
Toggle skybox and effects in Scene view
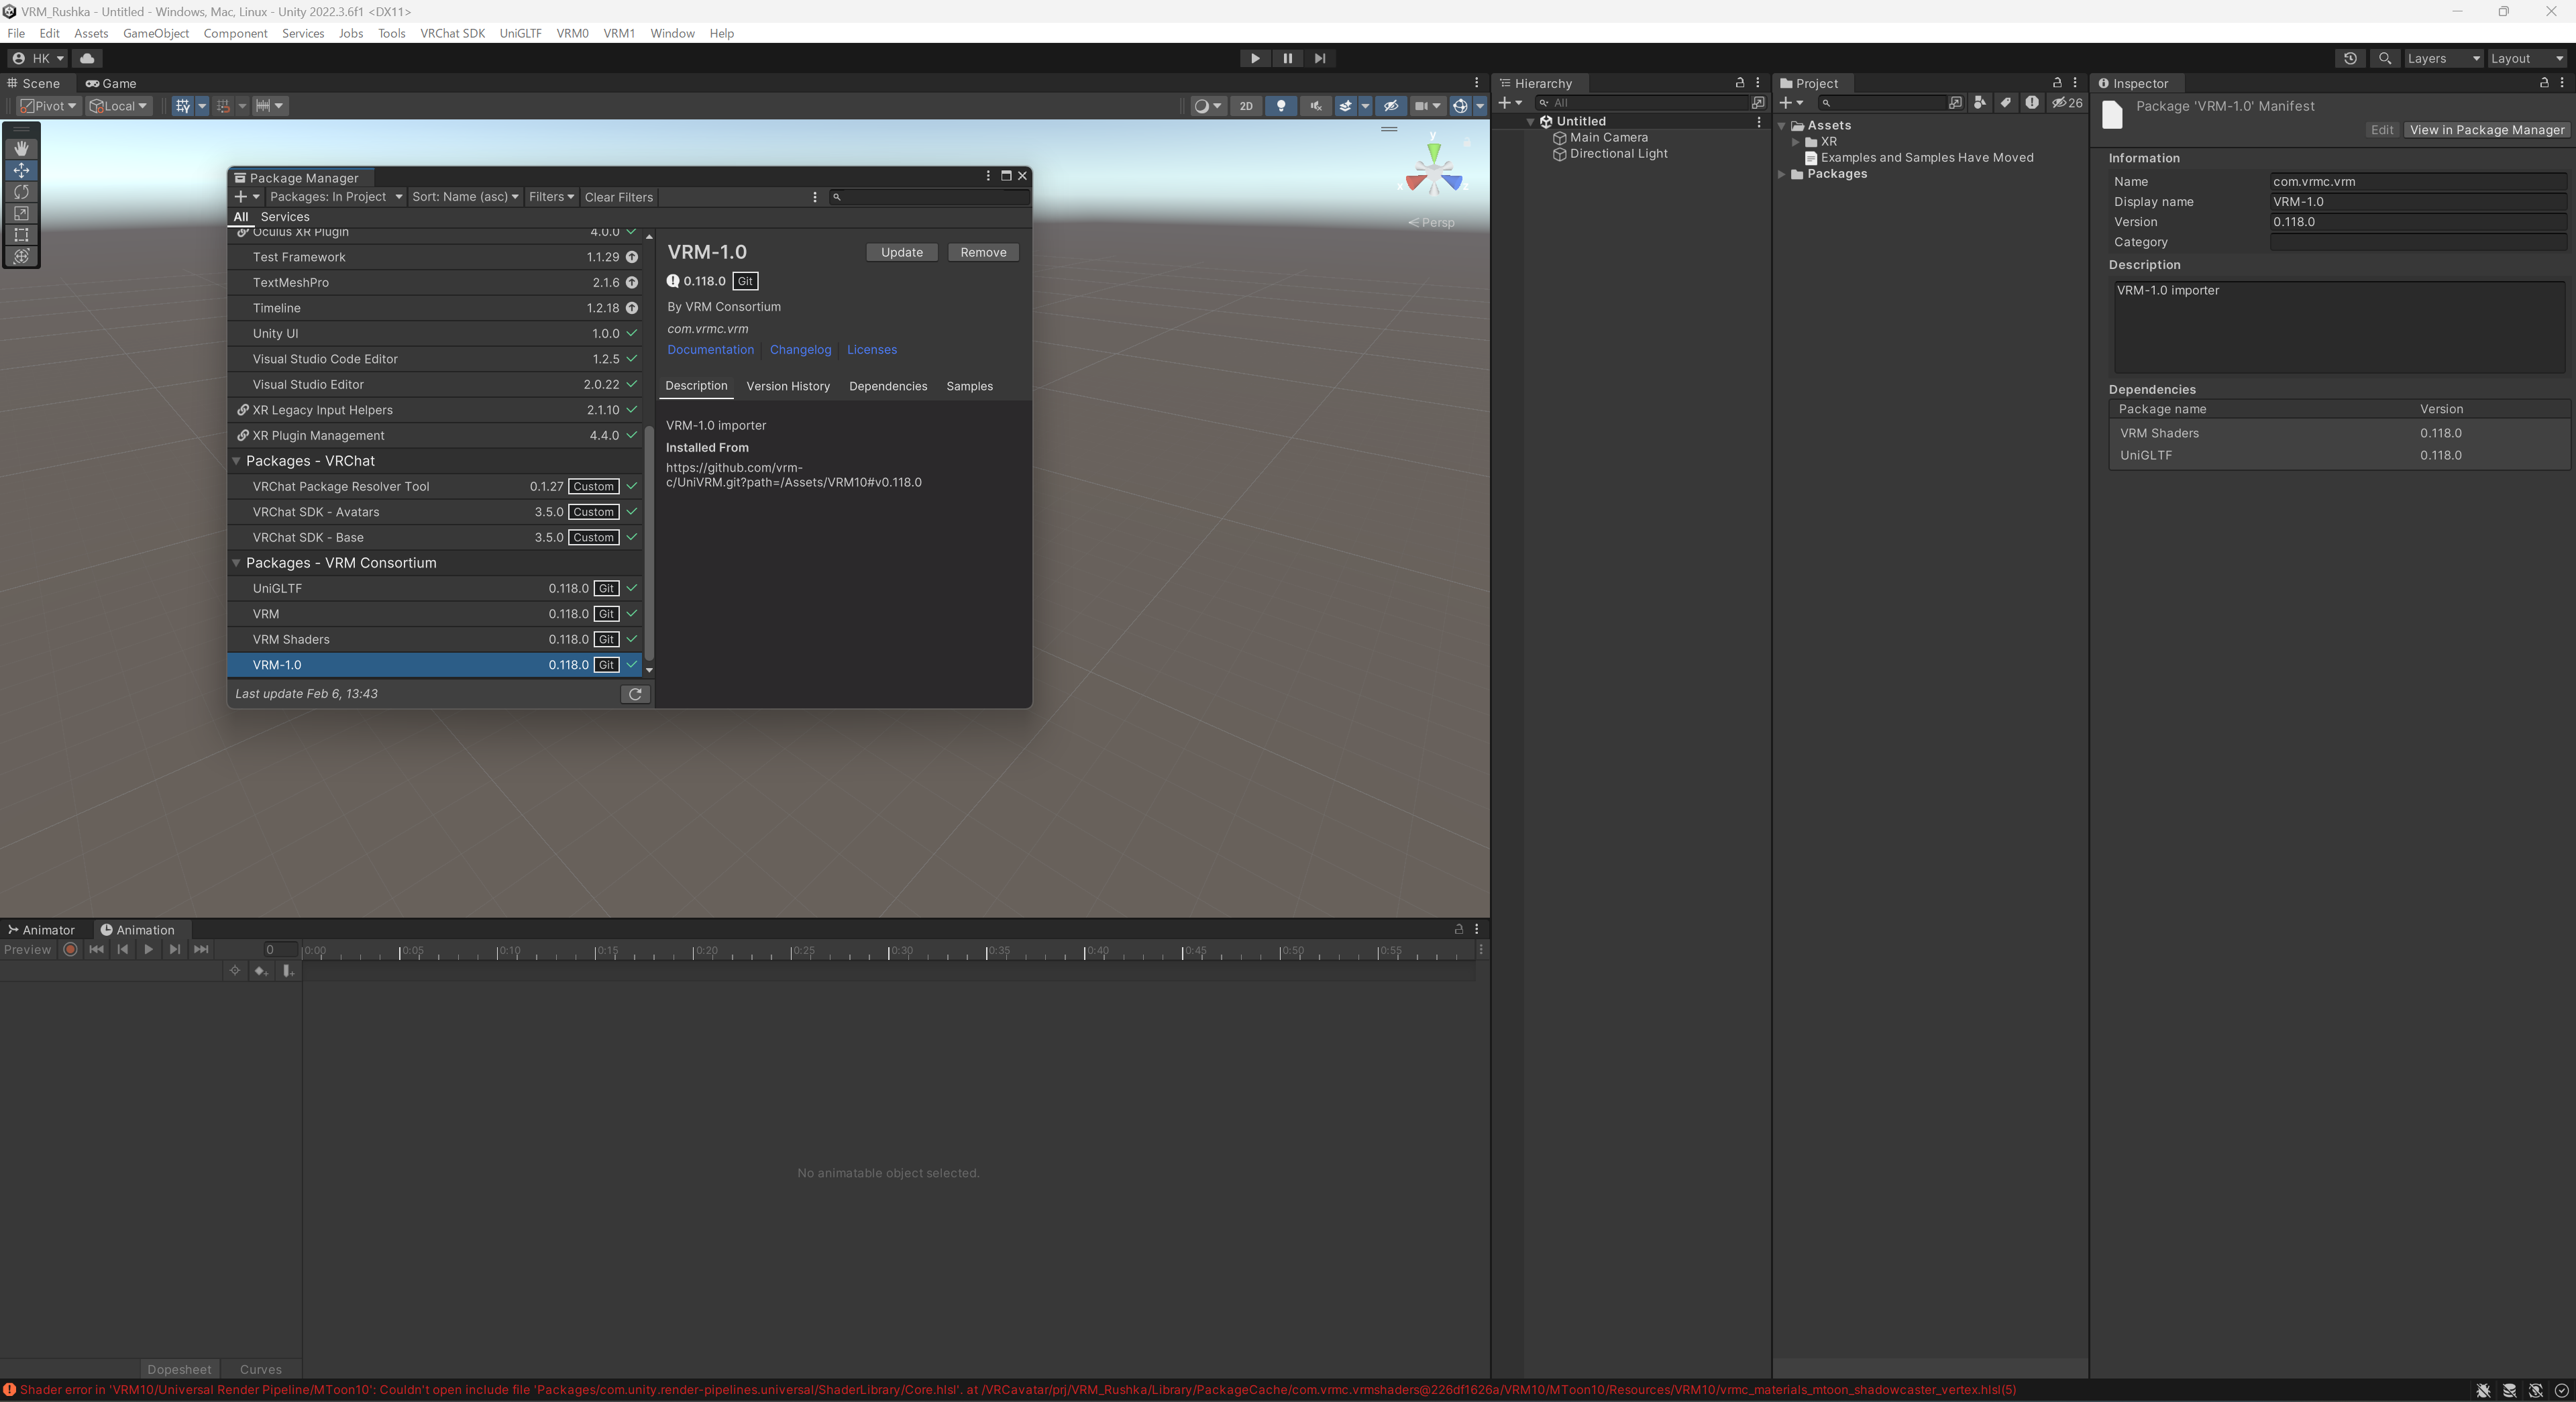pos(1345,106)
